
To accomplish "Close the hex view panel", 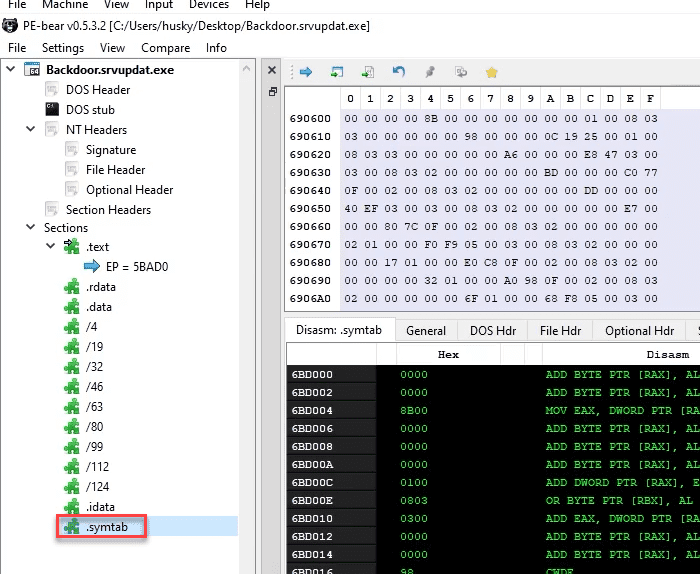I will click(273, 72).
